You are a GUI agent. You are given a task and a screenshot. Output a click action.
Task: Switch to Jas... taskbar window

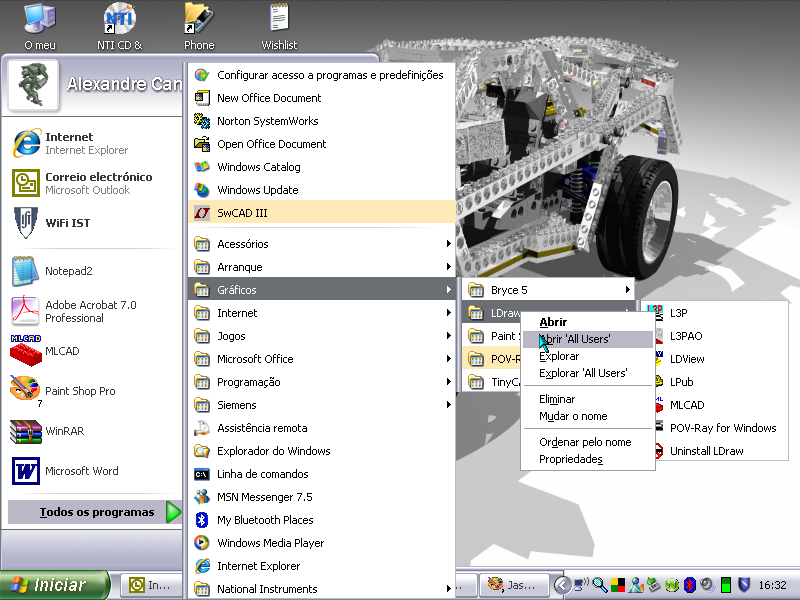tap(514, 585)
